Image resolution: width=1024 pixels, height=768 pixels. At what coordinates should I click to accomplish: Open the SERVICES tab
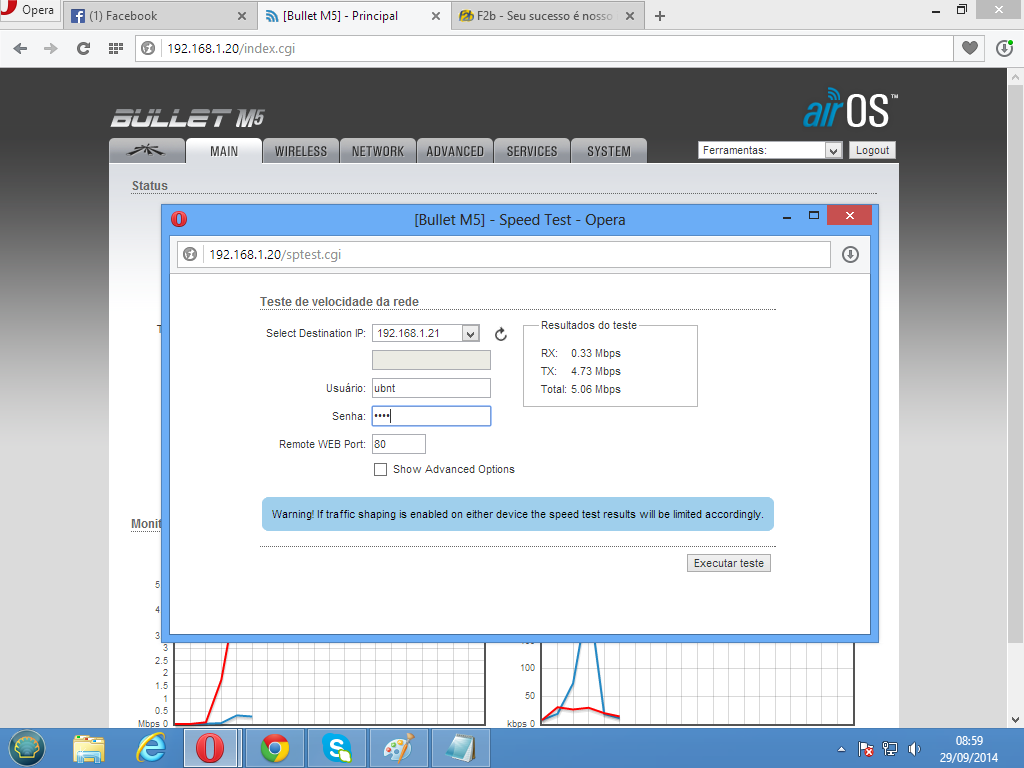[x=532, y=151]
